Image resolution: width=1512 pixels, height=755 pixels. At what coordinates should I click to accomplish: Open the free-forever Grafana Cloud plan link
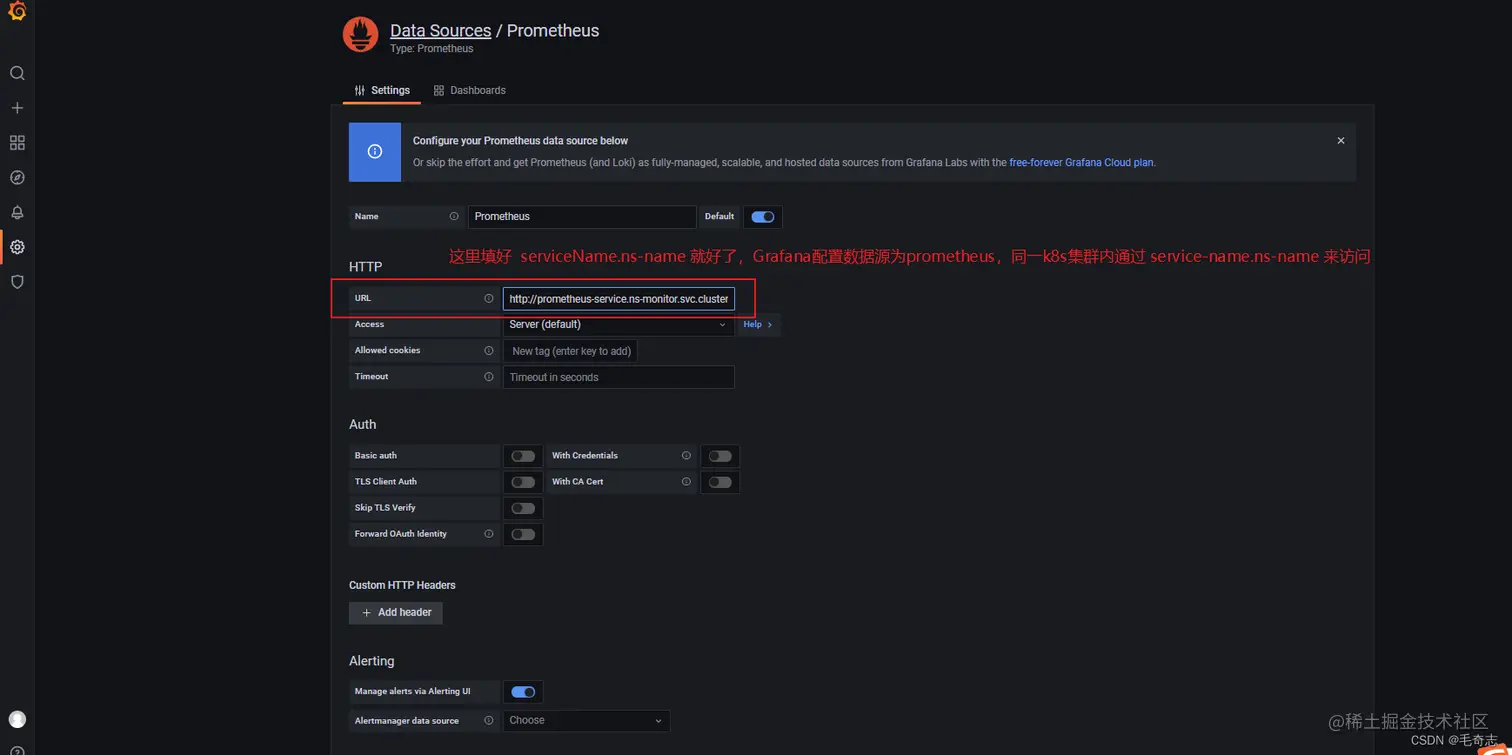pos(1081,162)
